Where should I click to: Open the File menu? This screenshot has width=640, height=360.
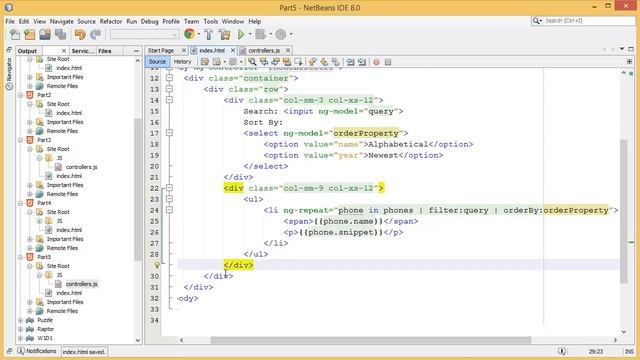(10, 21)
